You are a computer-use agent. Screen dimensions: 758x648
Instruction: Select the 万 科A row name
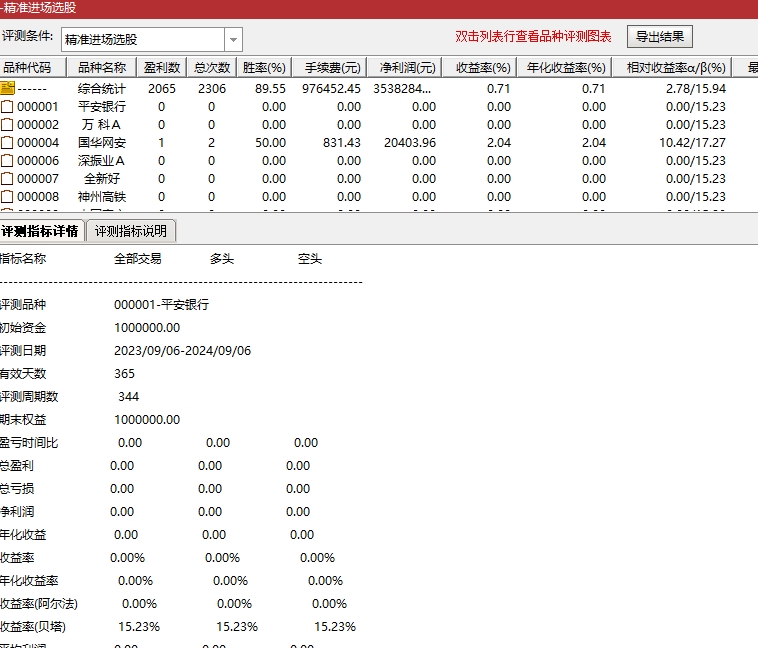(x=102, y=125)
